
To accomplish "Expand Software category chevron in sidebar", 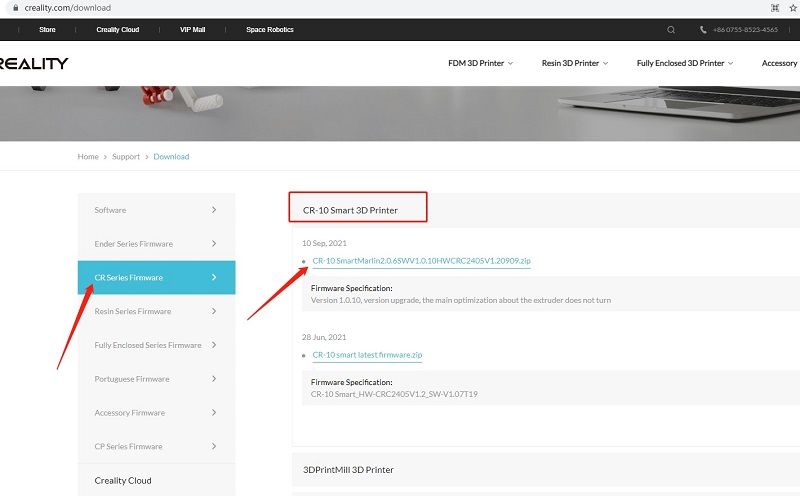I will coord(214,210).
